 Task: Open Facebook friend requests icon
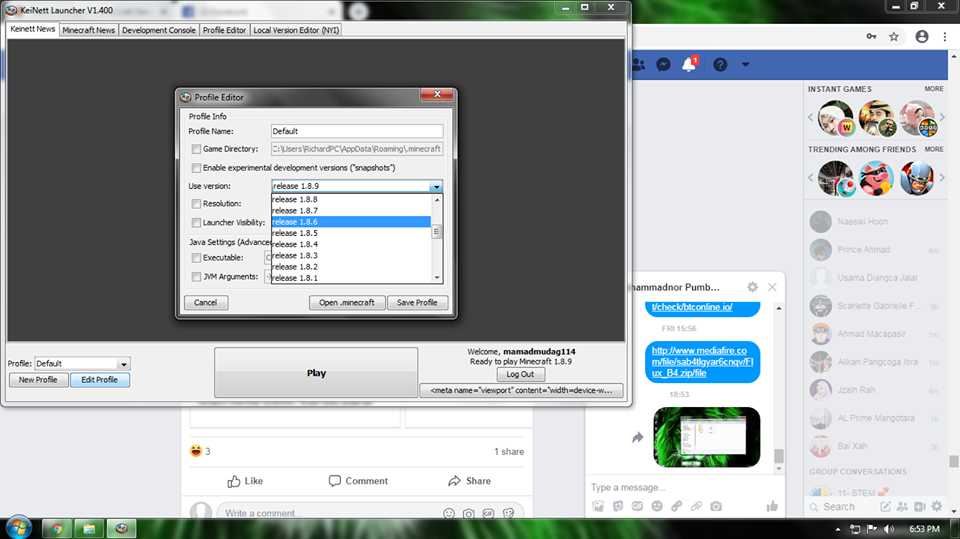(639, 64)
